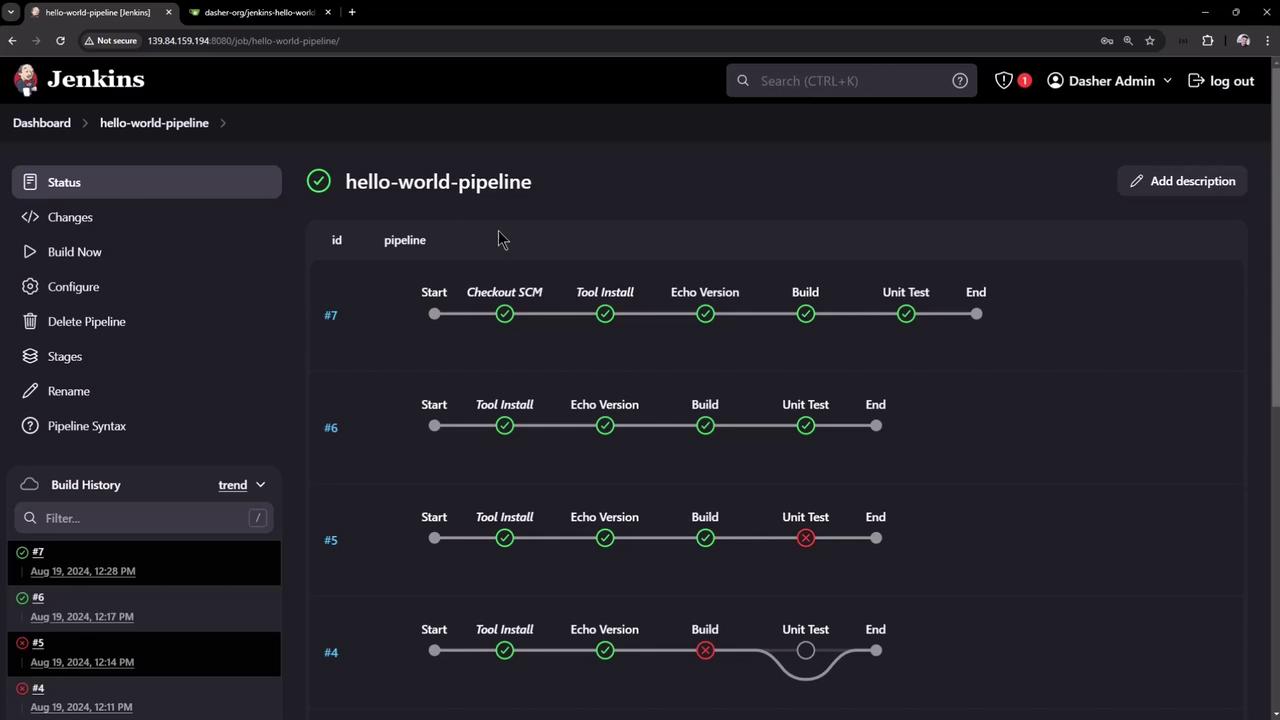Click Unit Test stage node in run #6
The height and width of the screenshot is (720, 1280).
(x=806, y=426)
